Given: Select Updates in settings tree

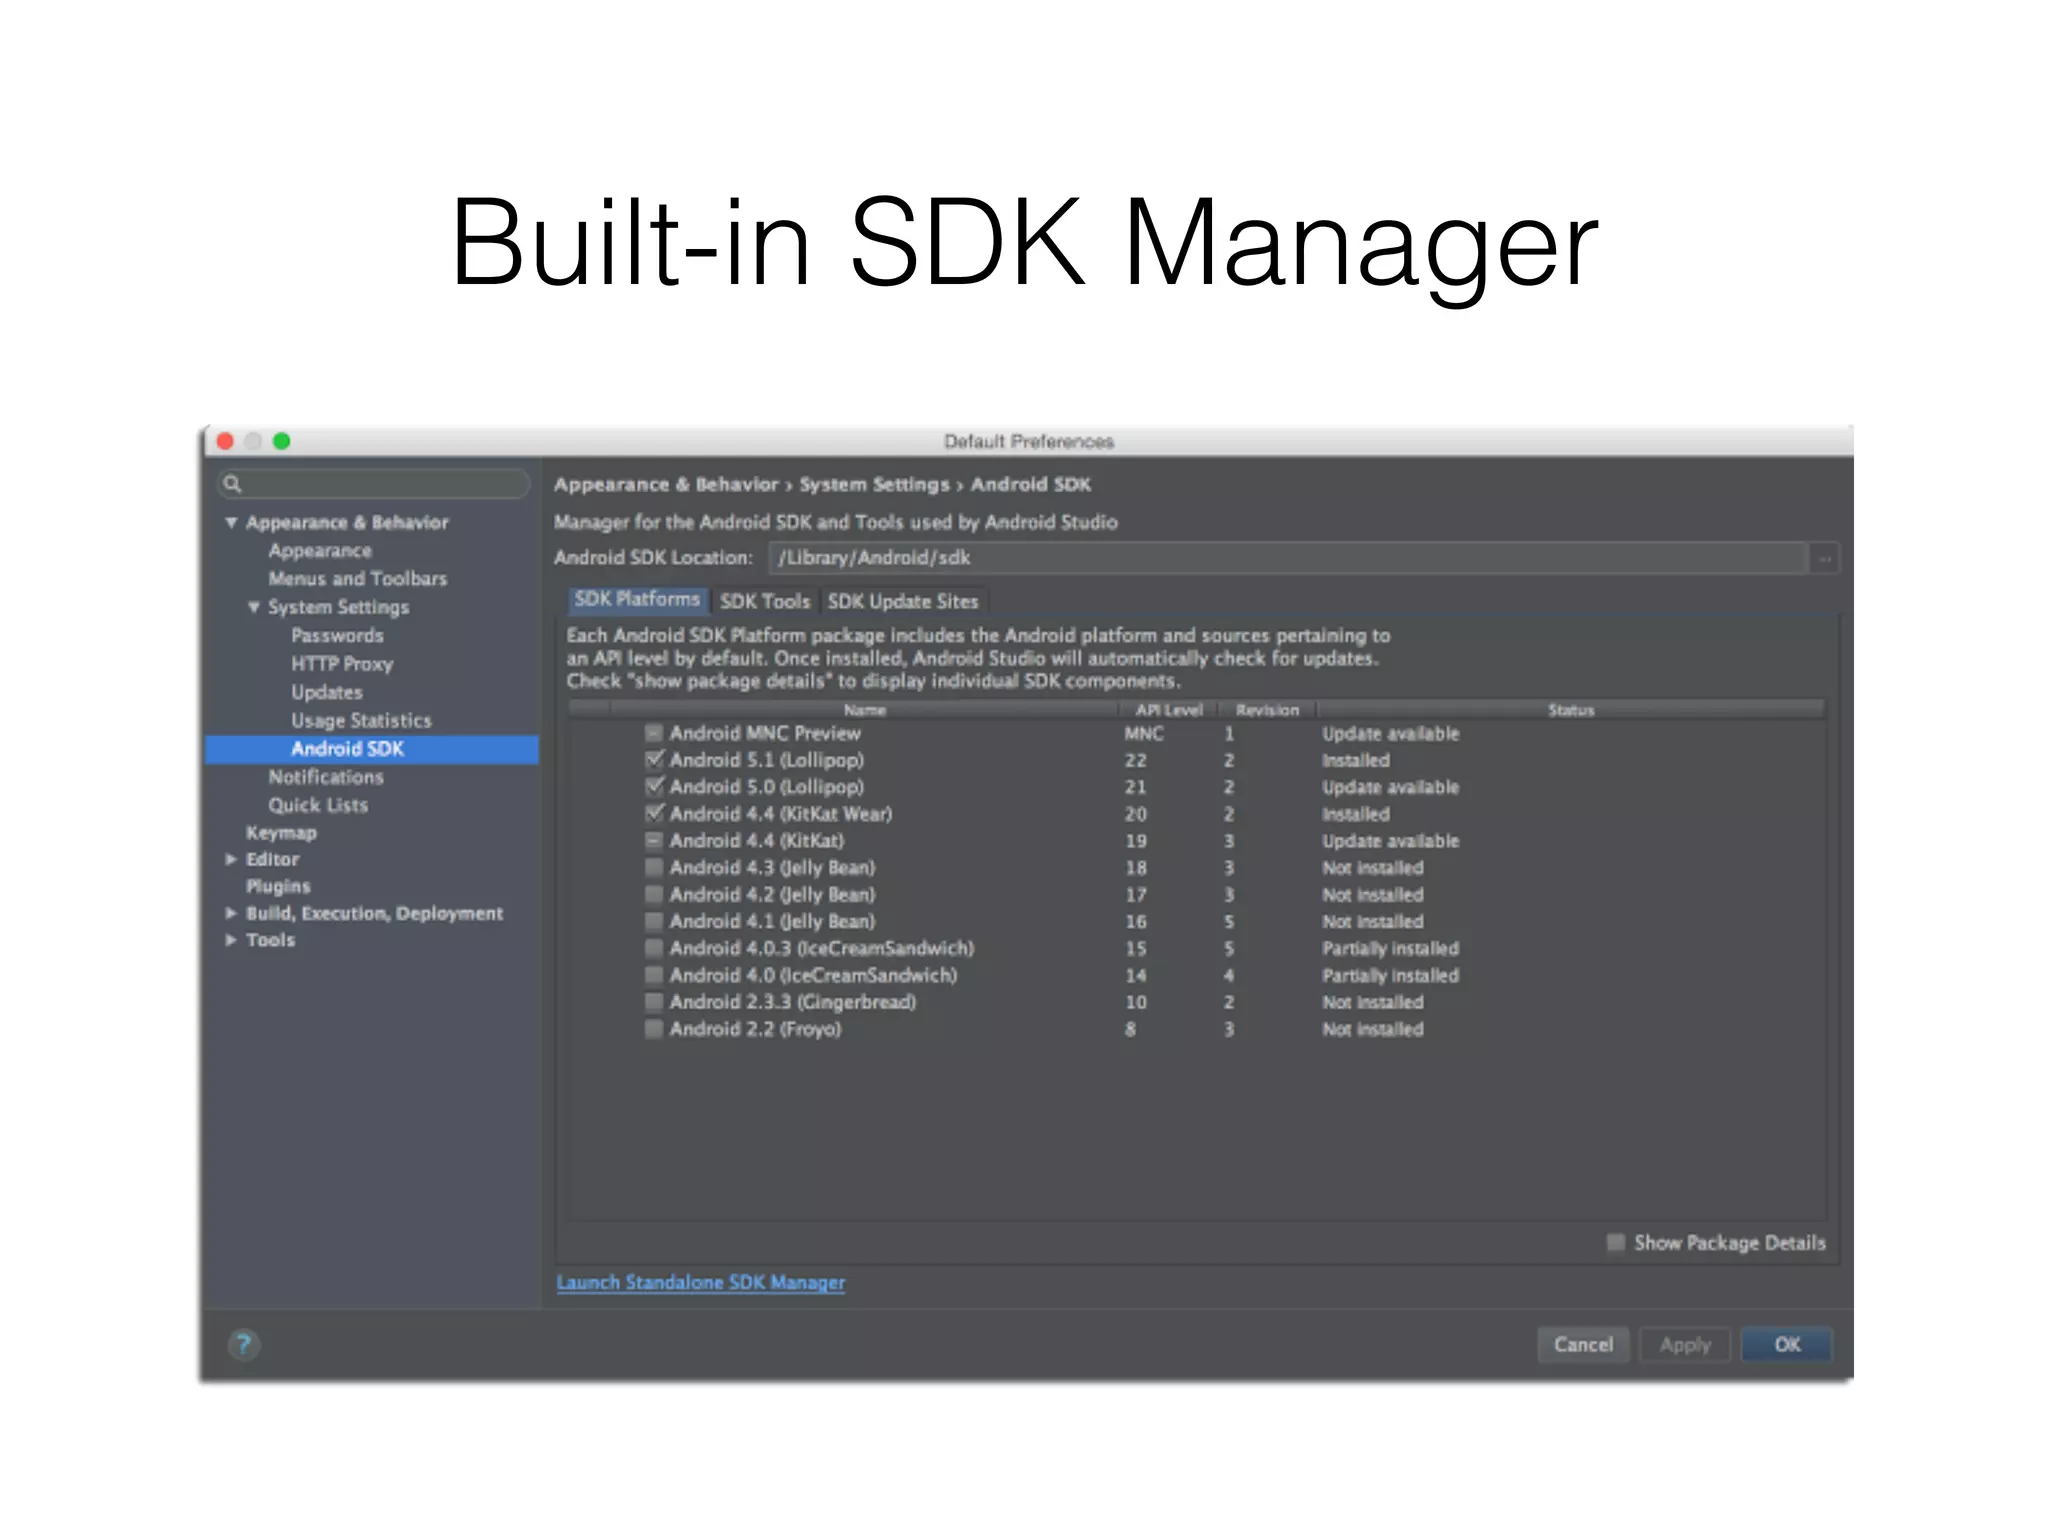Looking at the screenshot, I should 327,692.
